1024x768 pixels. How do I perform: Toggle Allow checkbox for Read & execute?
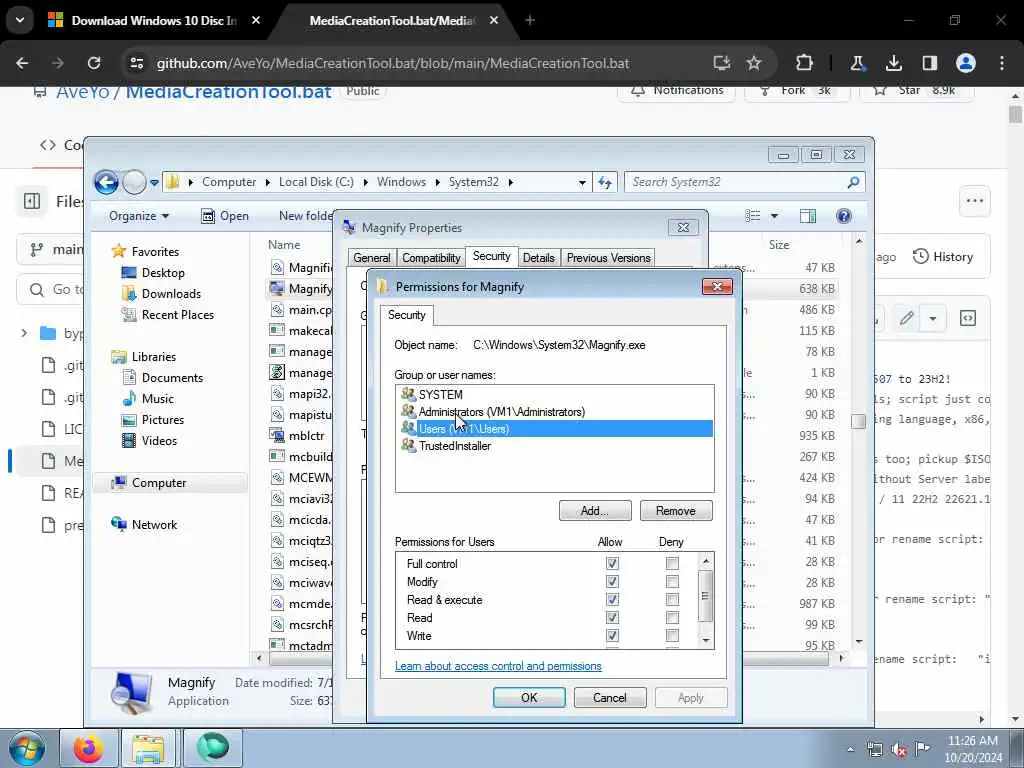pos(612,600)
